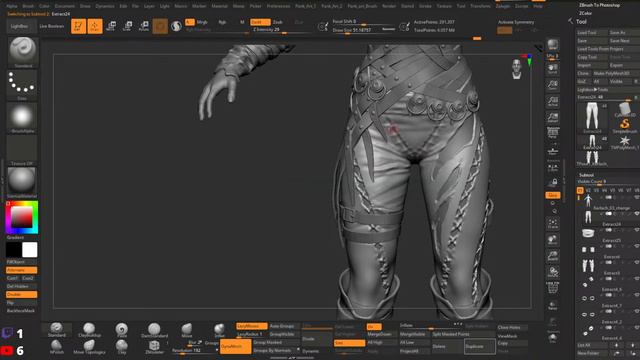Activate the Rotate transform button
The image size is (640, 360).
point(144,26)
